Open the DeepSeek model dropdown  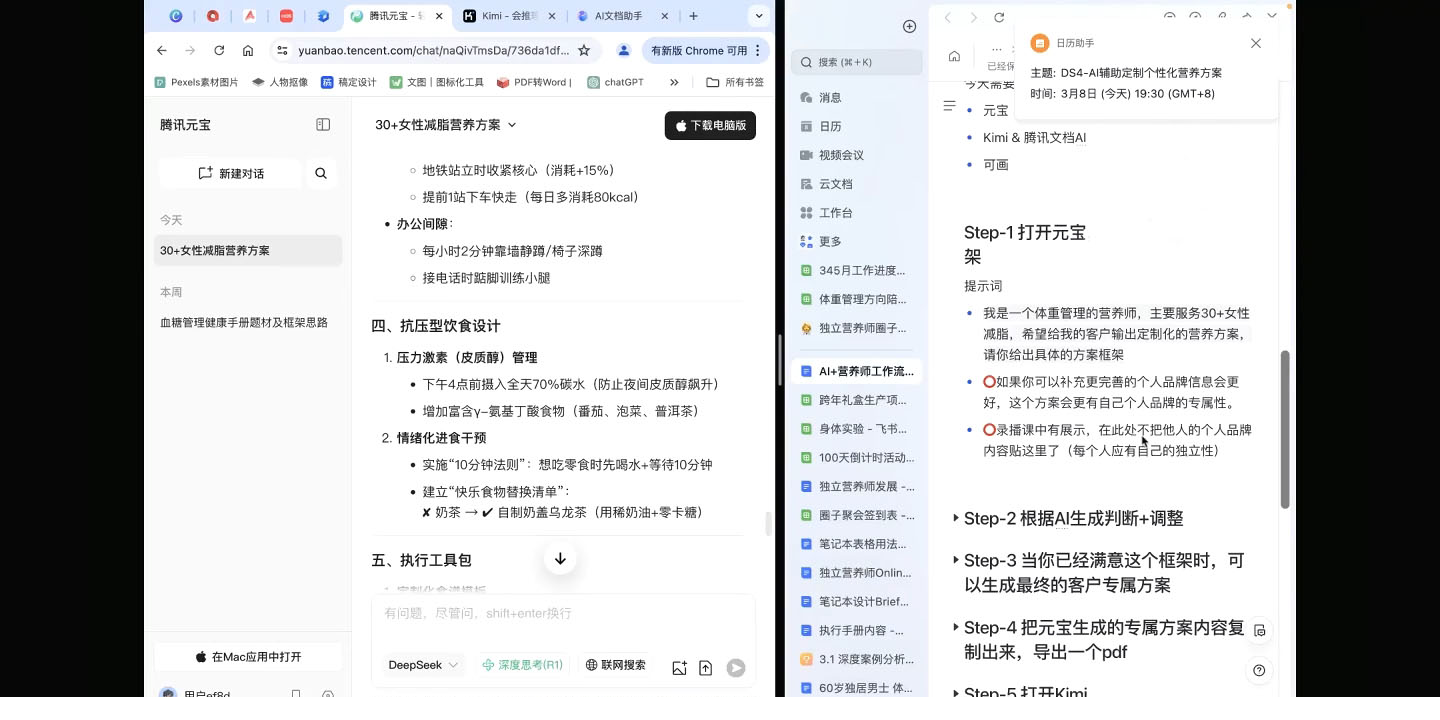click(x=423, y=665)
